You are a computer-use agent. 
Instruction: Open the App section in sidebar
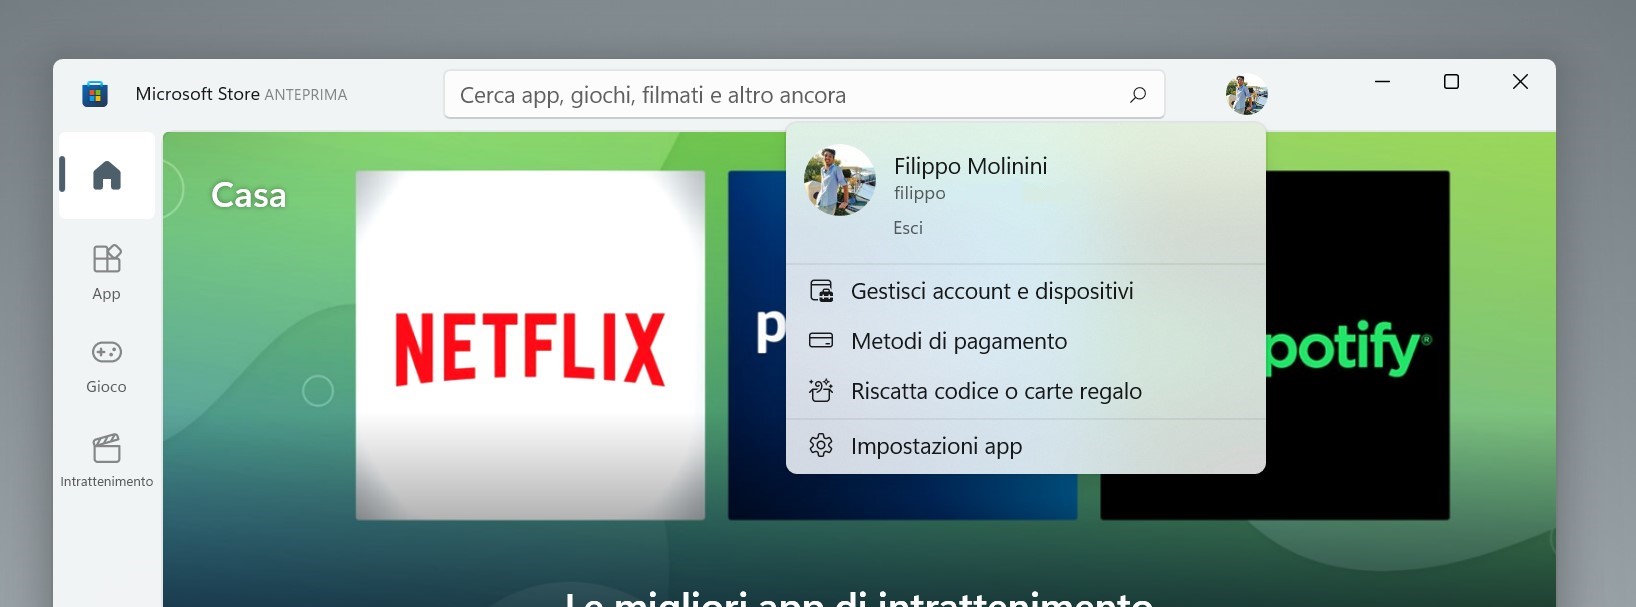tap(107, 272)
